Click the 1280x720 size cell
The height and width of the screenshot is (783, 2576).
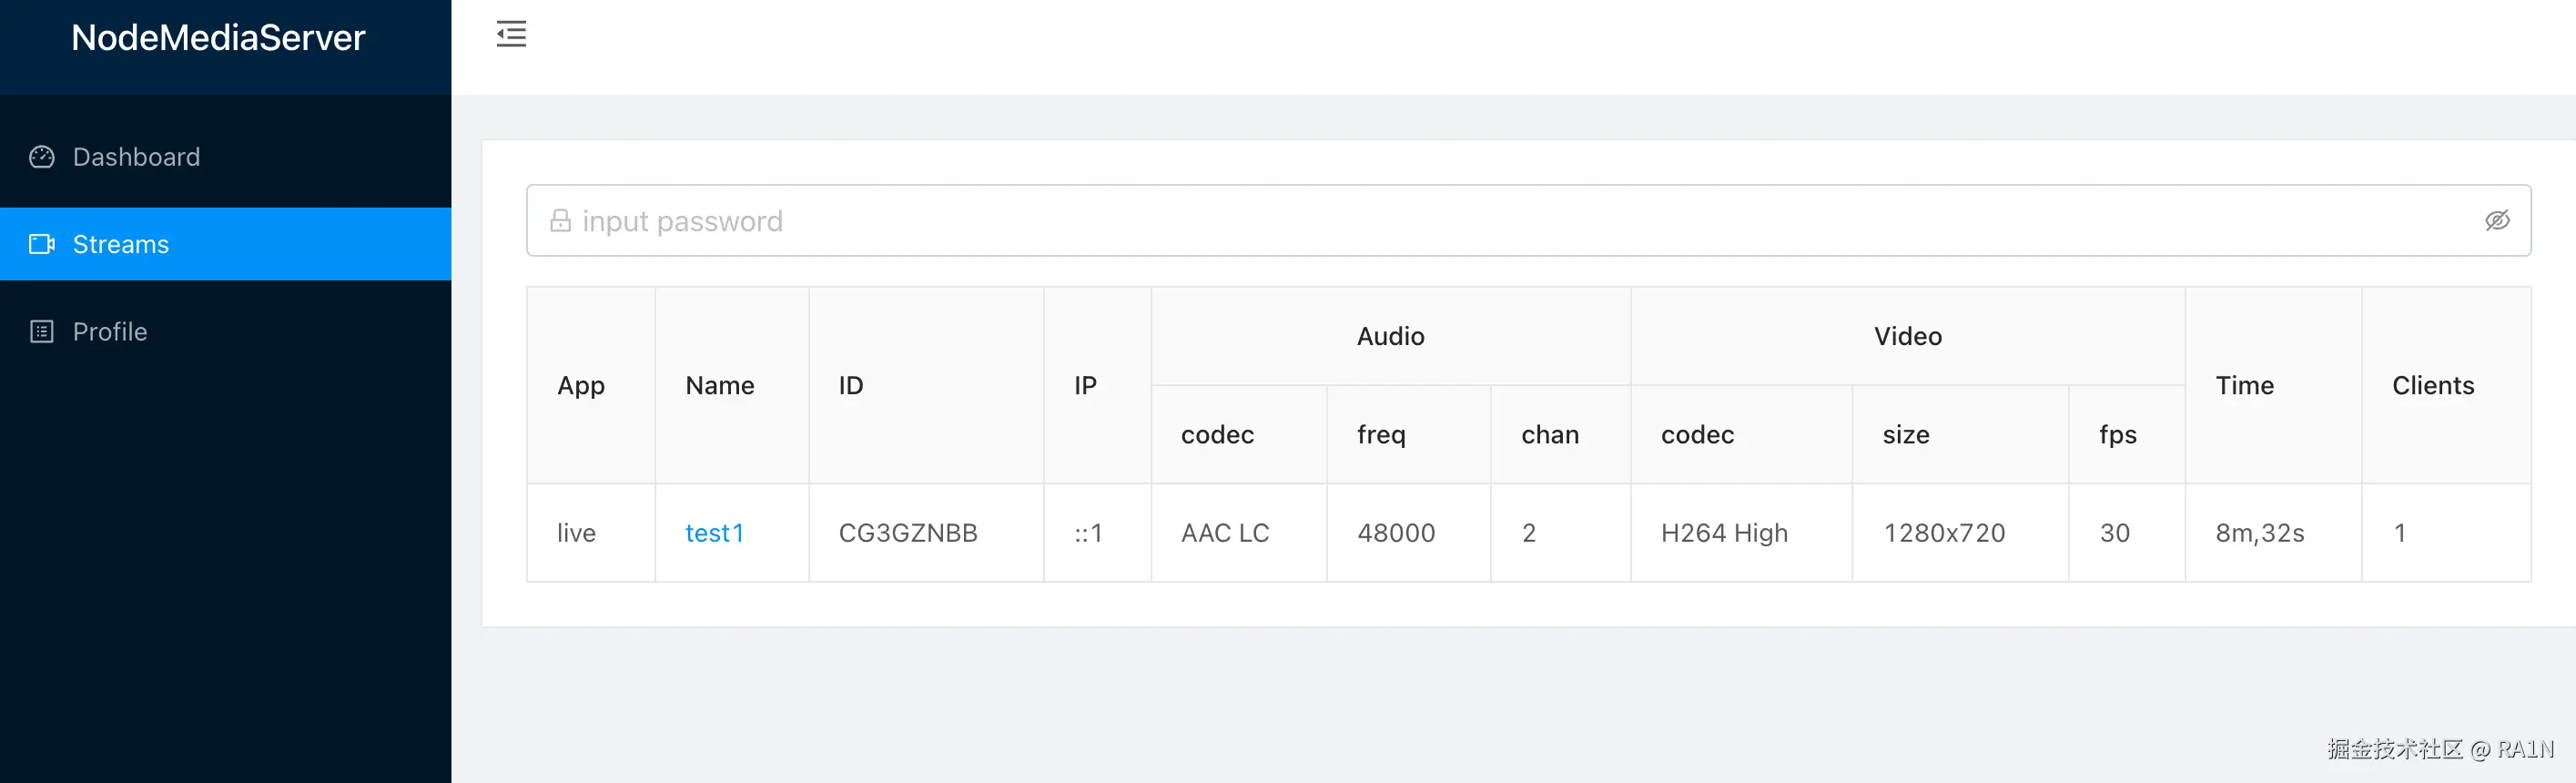pyautogui.click(x=1944, y=533)
